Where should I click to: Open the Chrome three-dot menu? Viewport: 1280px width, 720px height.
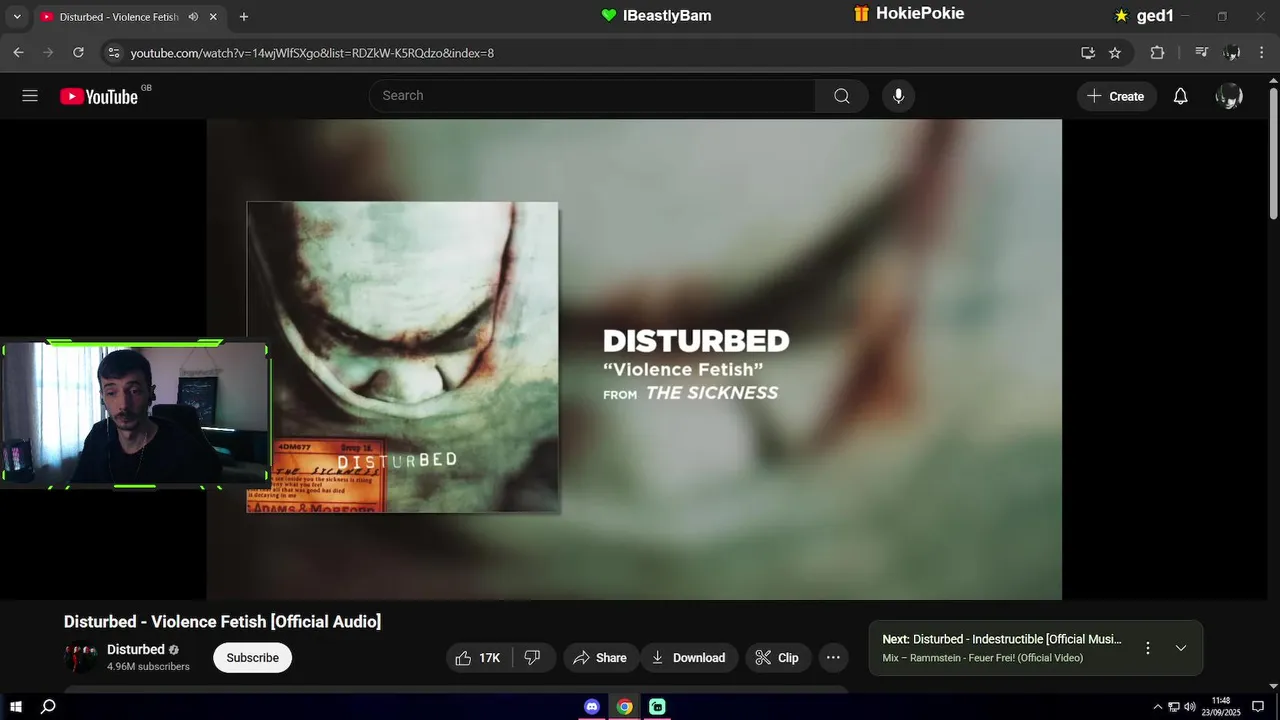click(x=1261, y=53)
